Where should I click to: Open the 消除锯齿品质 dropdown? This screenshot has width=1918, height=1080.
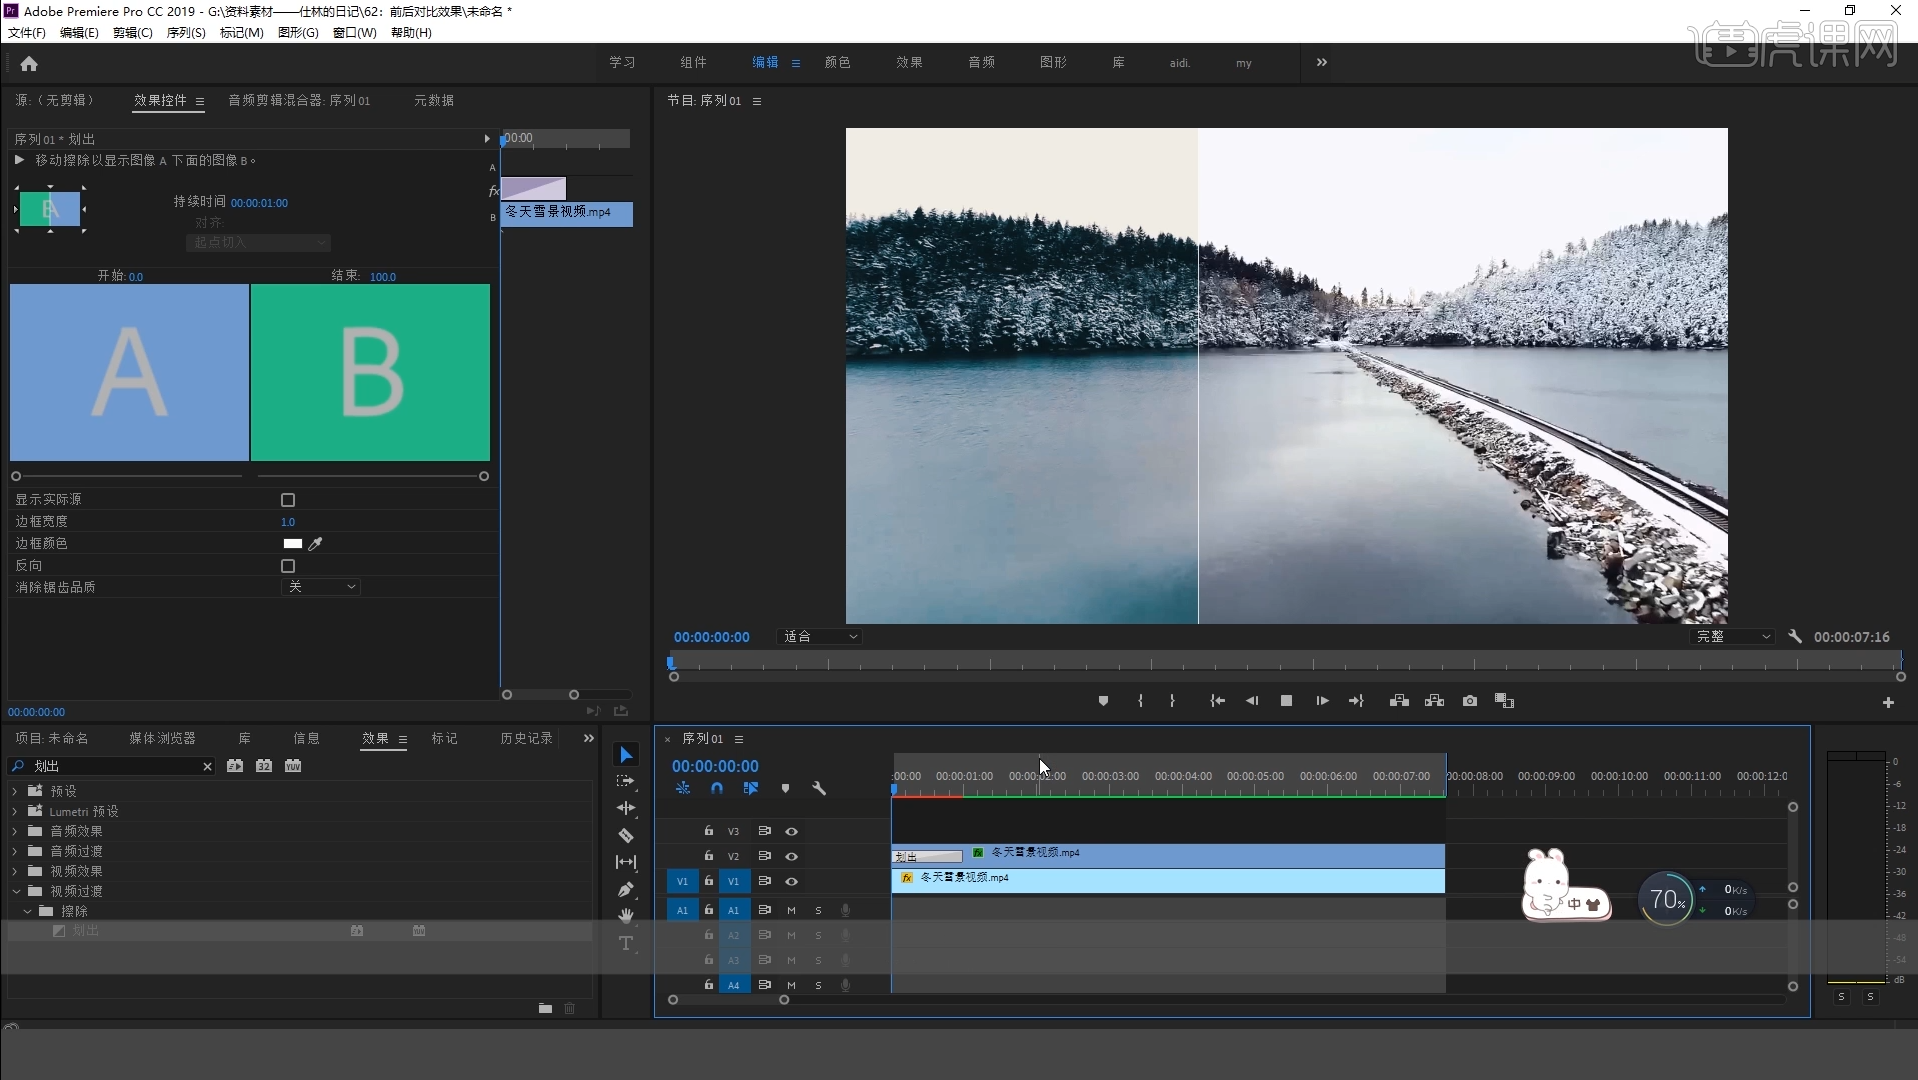click(x=321, y=587)
